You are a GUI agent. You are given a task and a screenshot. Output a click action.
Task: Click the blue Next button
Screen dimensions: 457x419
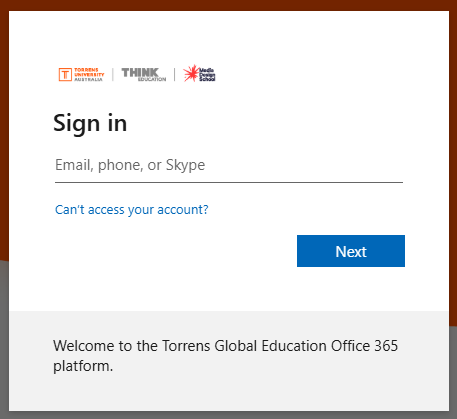coord(351,251)
